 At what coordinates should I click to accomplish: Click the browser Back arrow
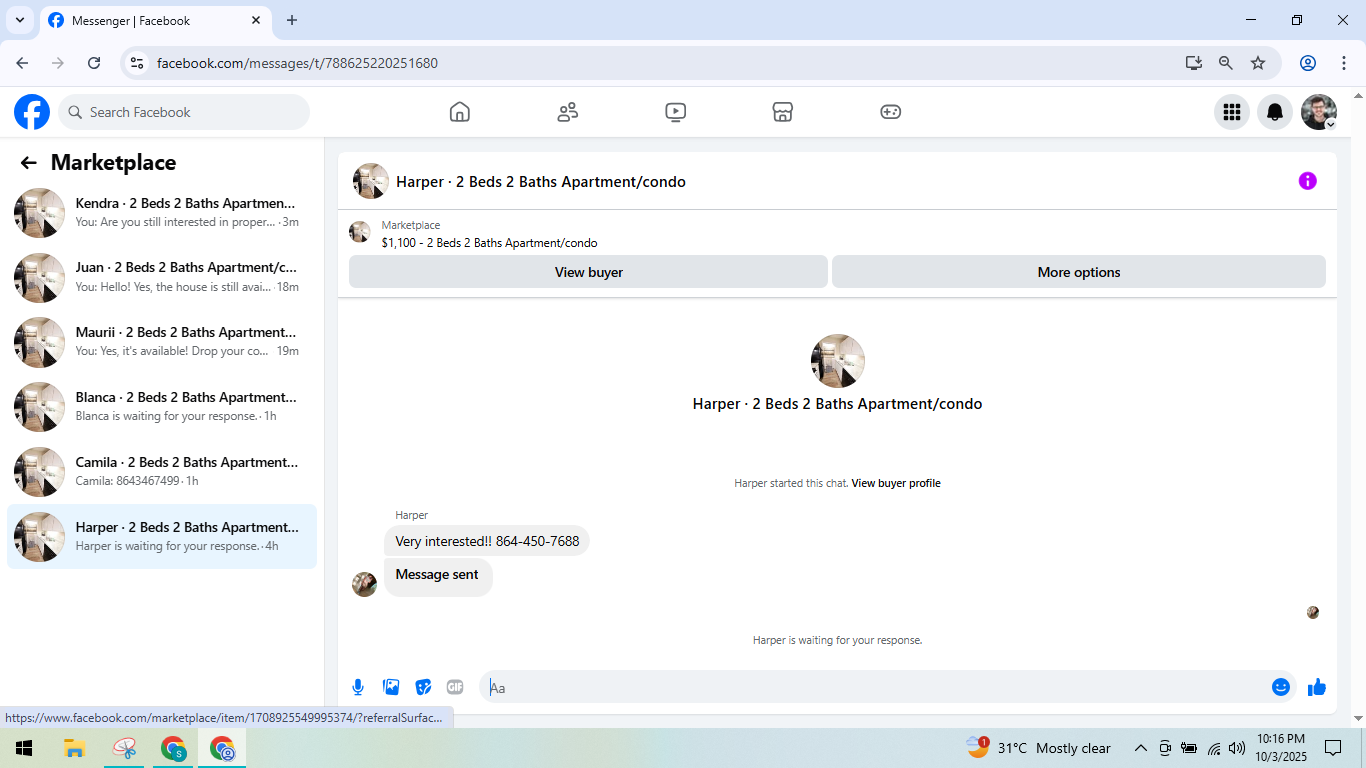pos(22,63)
